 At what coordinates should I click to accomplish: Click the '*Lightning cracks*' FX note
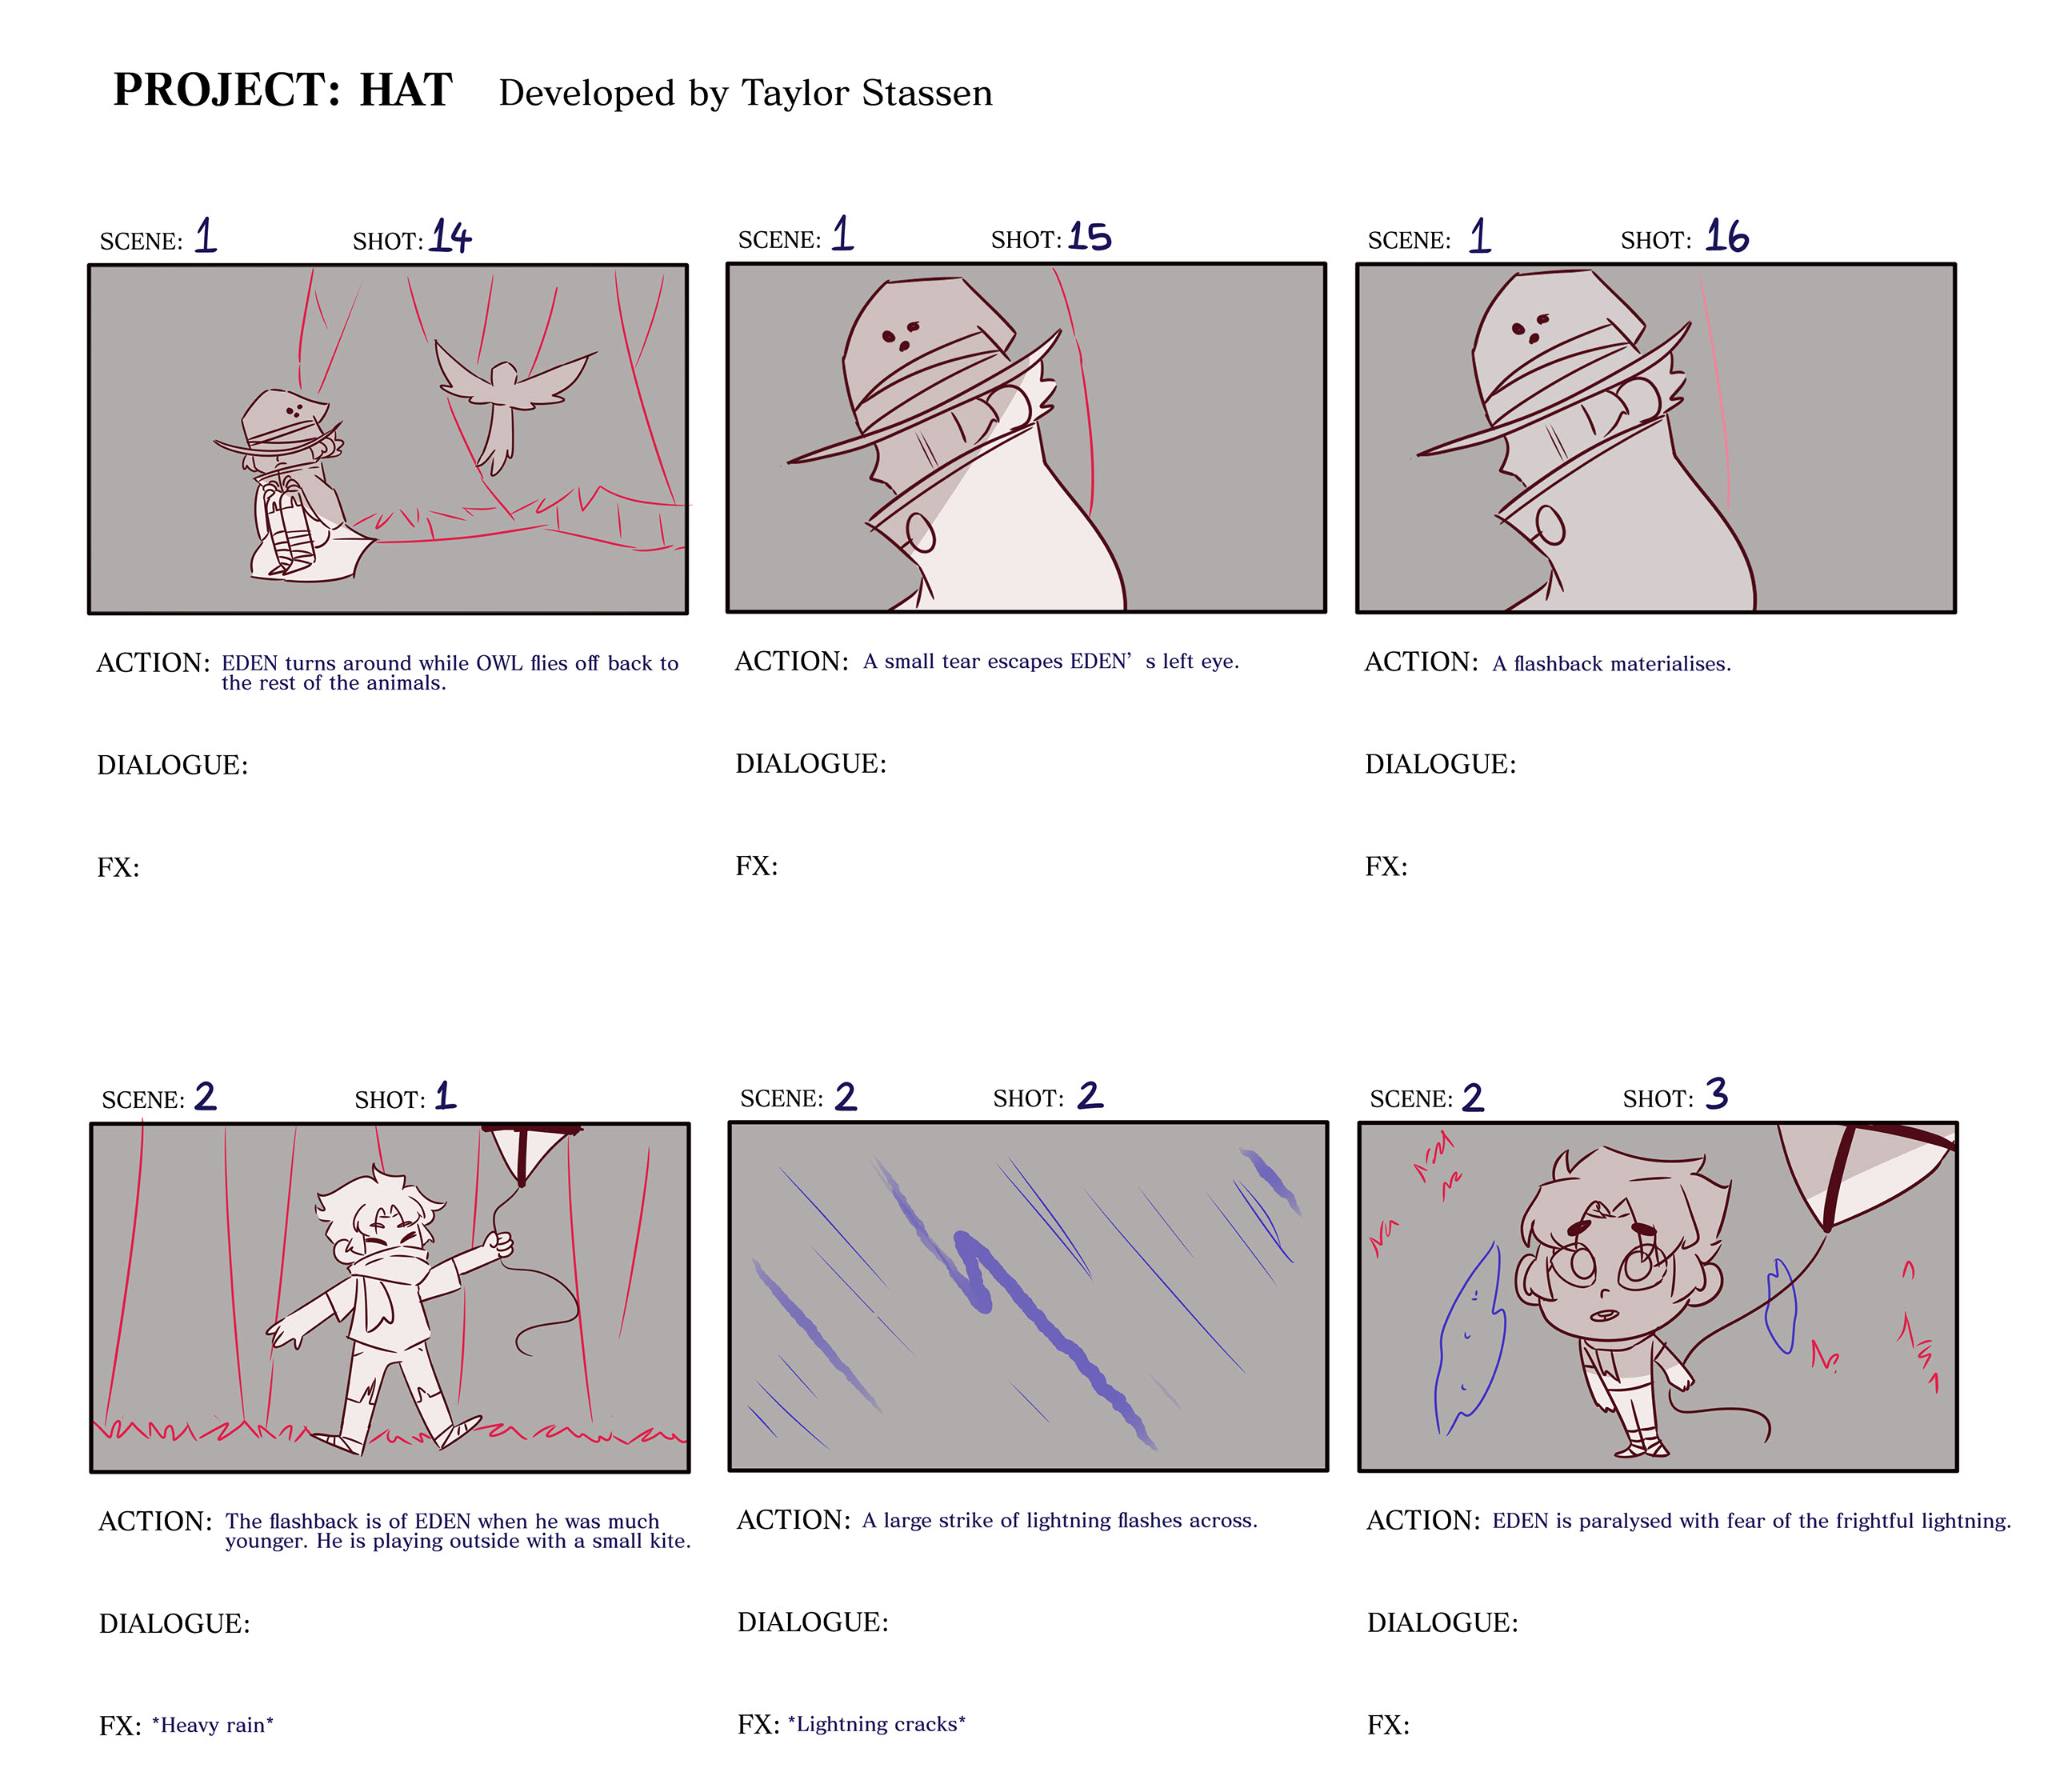(x=877, y=1724)
